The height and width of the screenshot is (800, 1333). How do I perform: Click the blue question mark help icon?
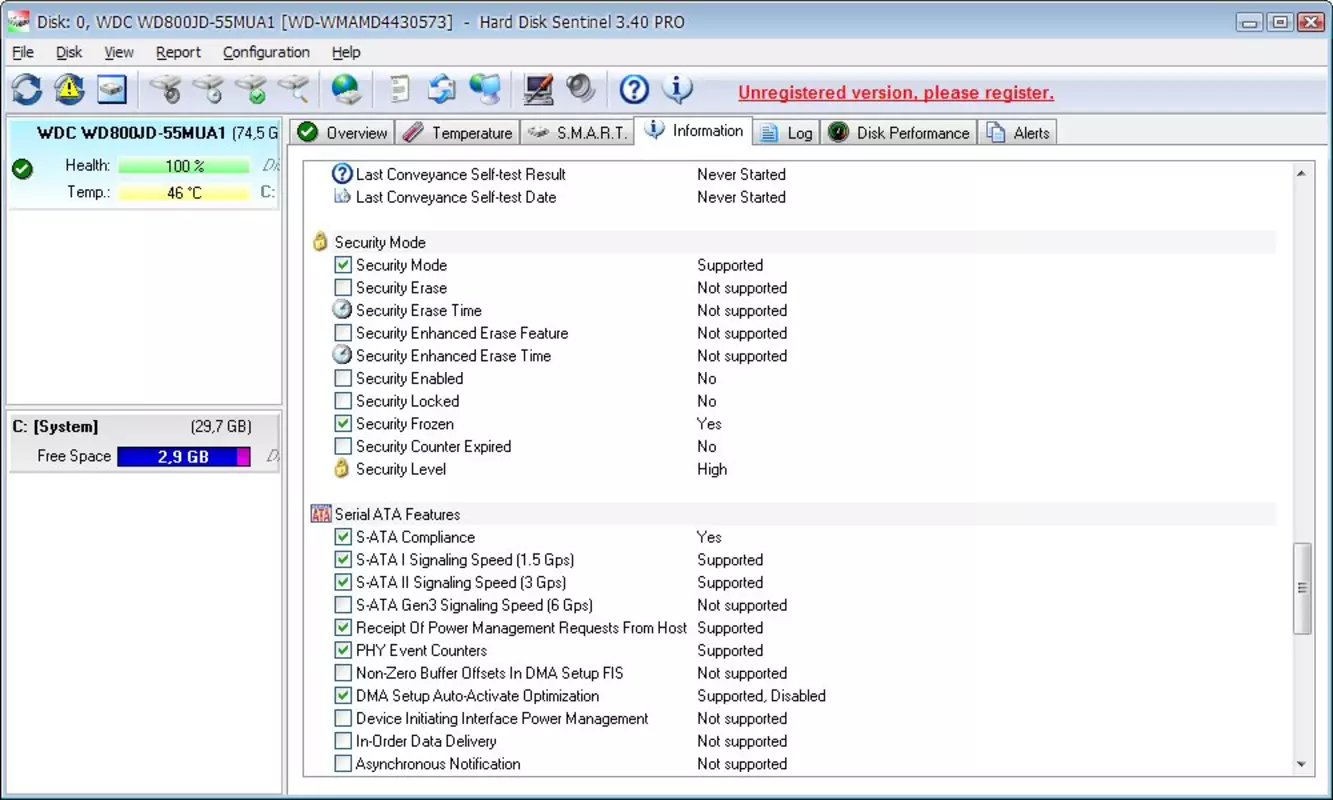click(634, 90)
